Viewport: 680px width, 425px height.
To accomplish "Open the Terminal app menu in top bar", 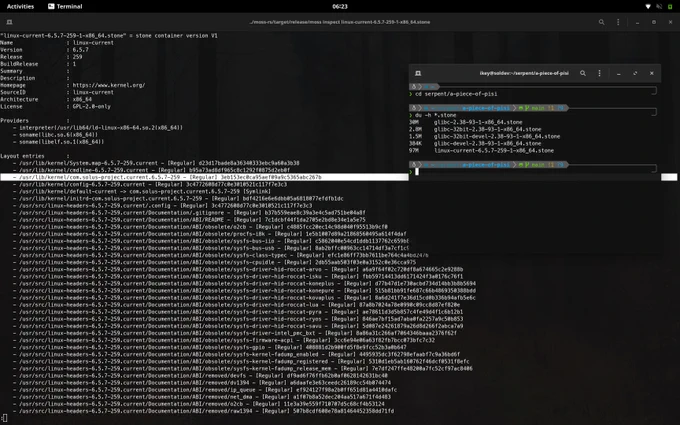I will (65, 7).
